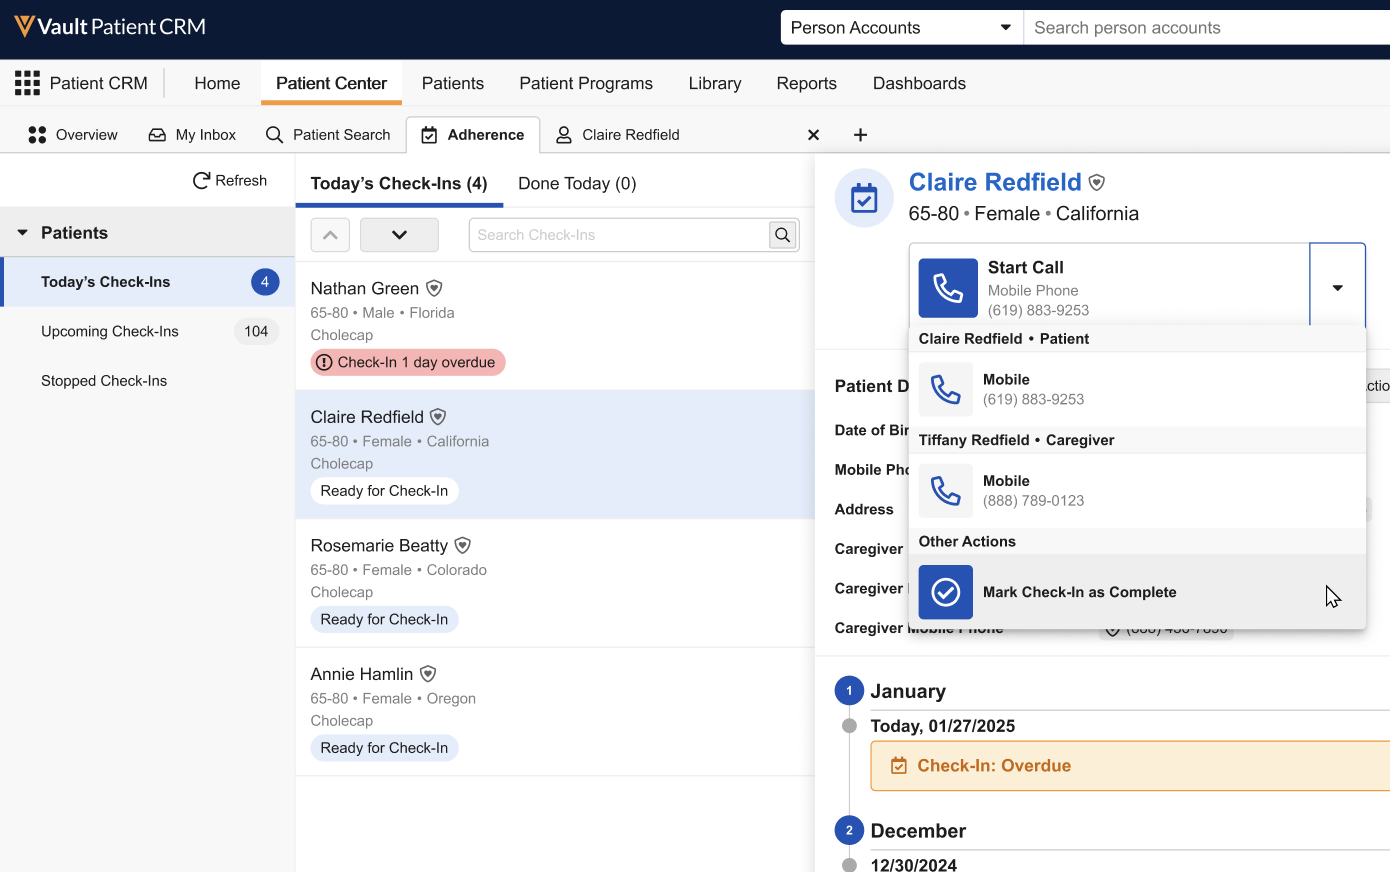Open Claire Redfield's profile name link

(x=994, y=182)
